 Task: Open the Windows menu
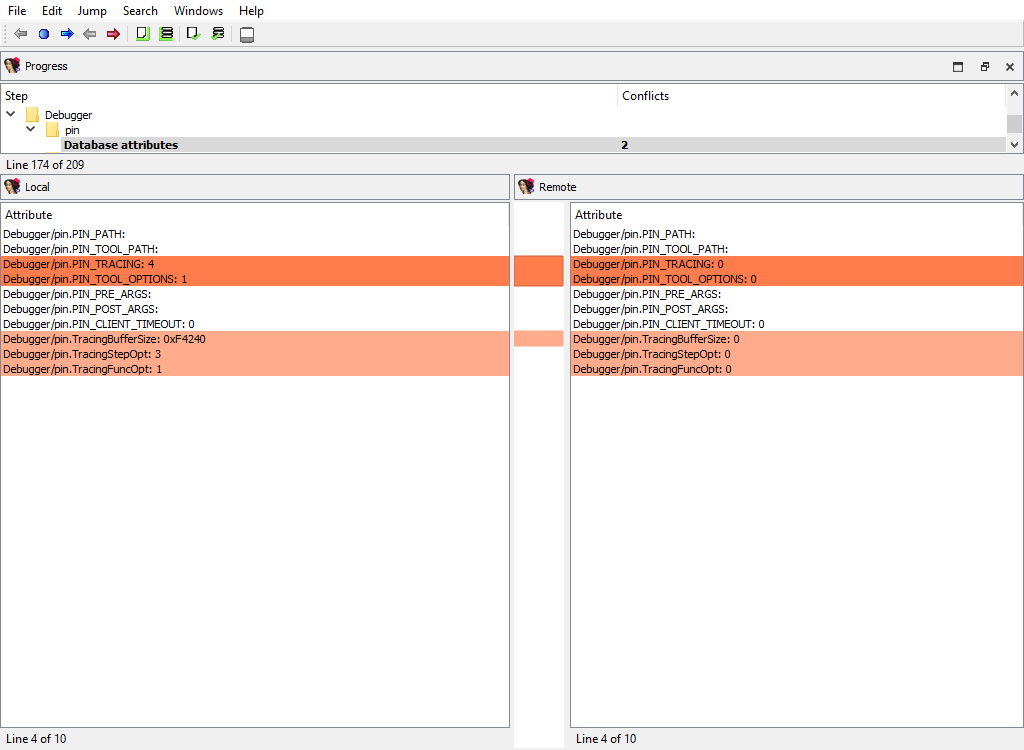[x=198, y=11]
